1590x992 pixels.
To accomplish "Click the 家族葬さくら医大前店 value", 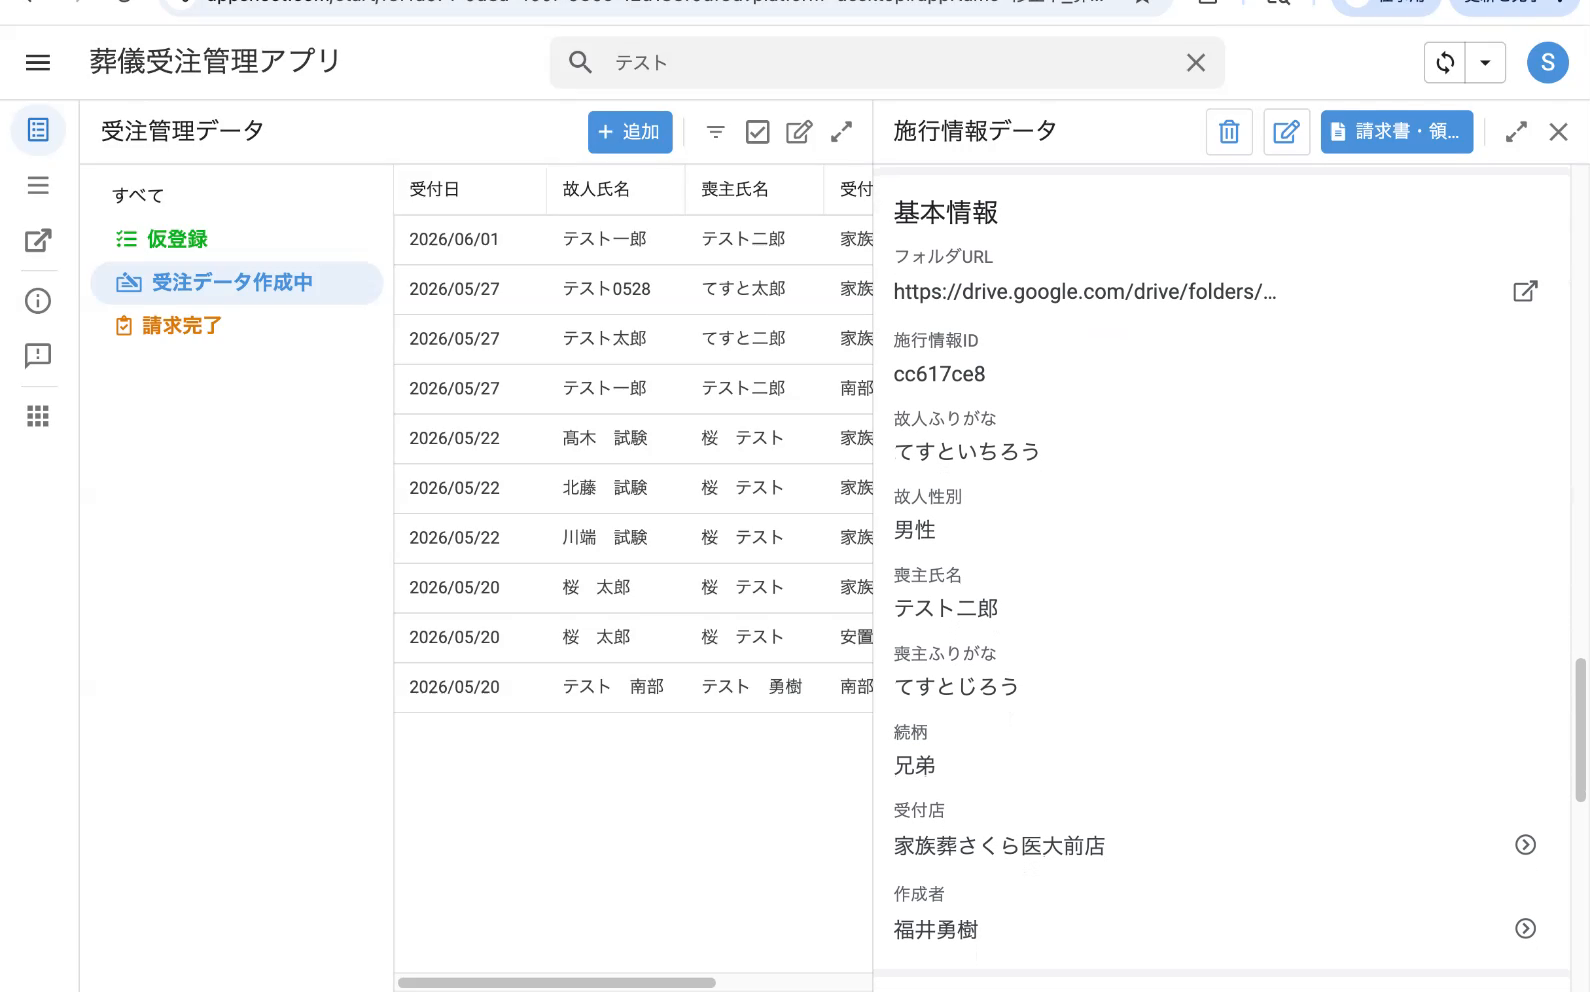I will (x=999, y=846).
